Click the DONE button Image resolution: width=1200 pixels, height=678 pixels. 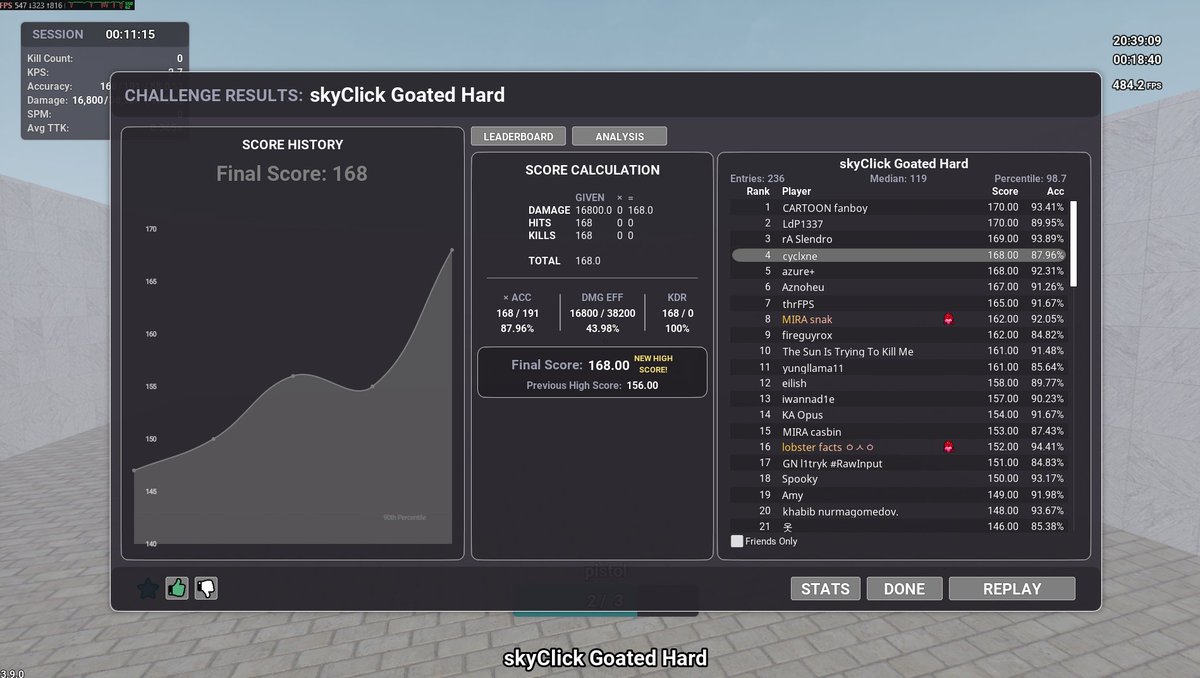pyautogui.click(x=904, y=589)
